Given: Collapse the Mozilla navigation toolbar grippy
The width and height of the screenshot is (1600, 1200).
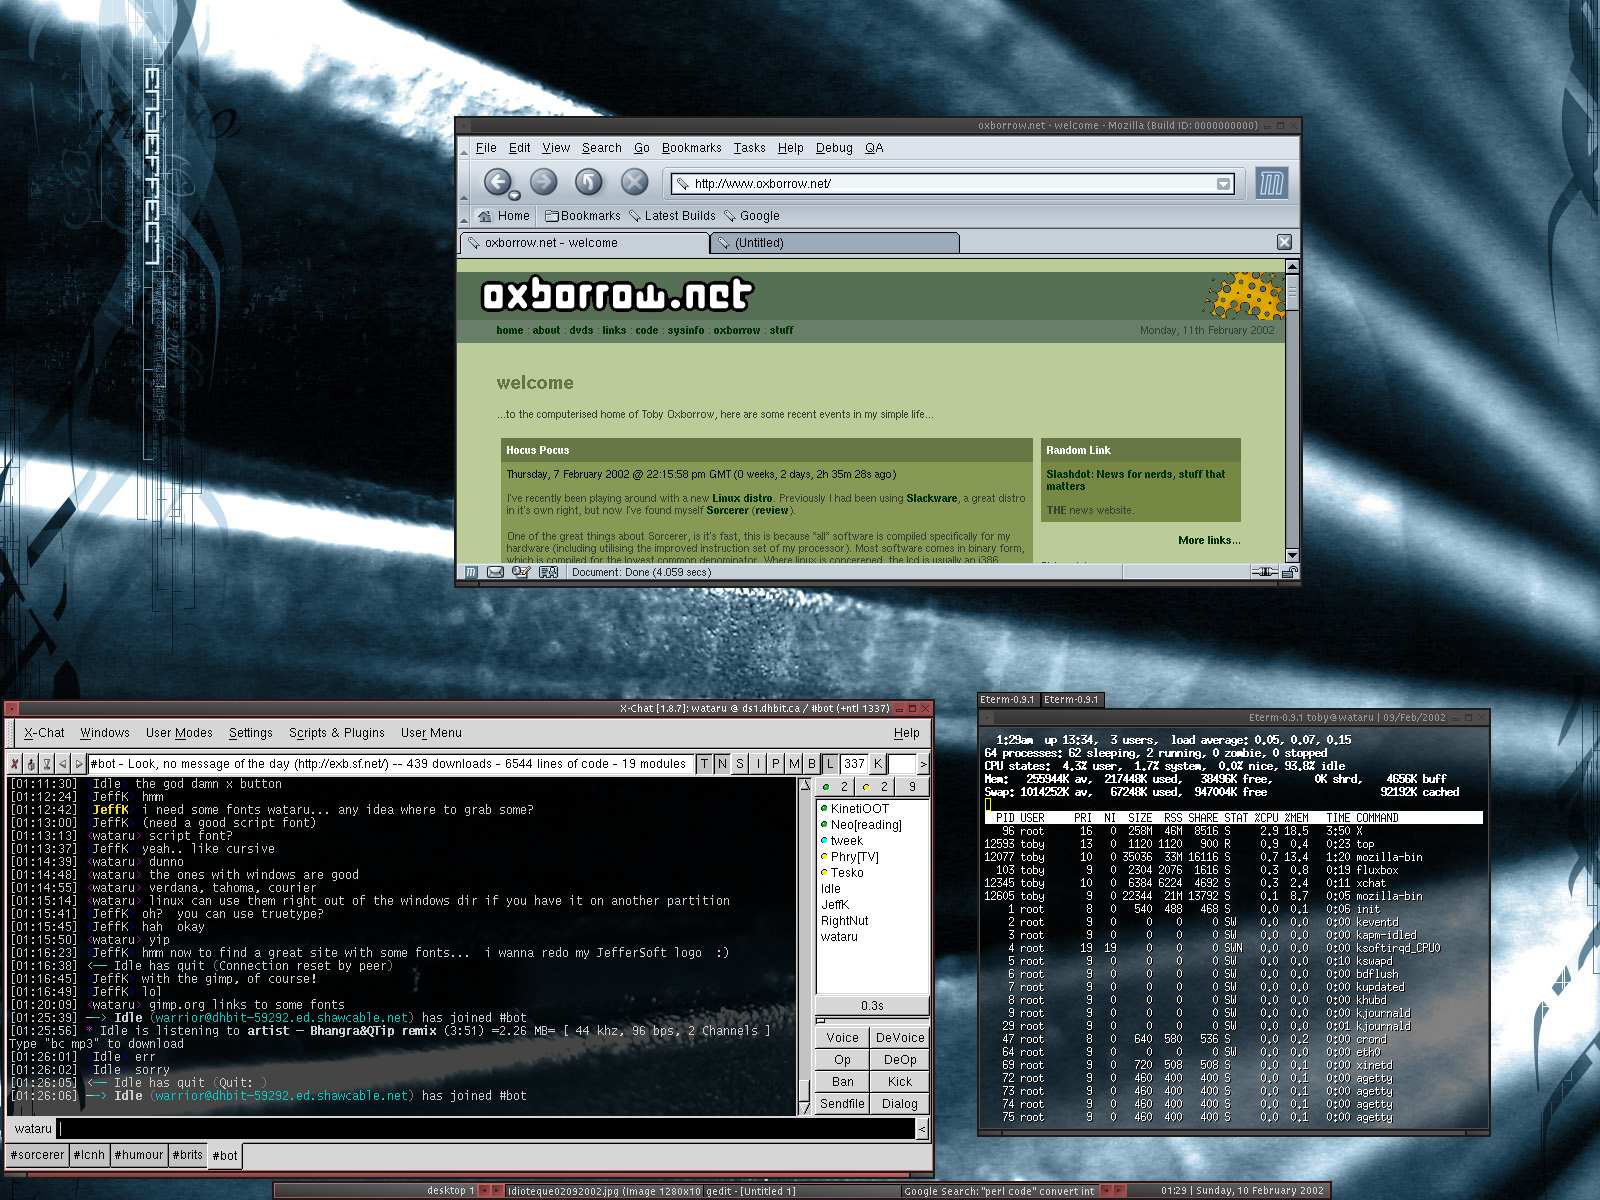Looking at the screenshot, I should [x=464, y=183].
